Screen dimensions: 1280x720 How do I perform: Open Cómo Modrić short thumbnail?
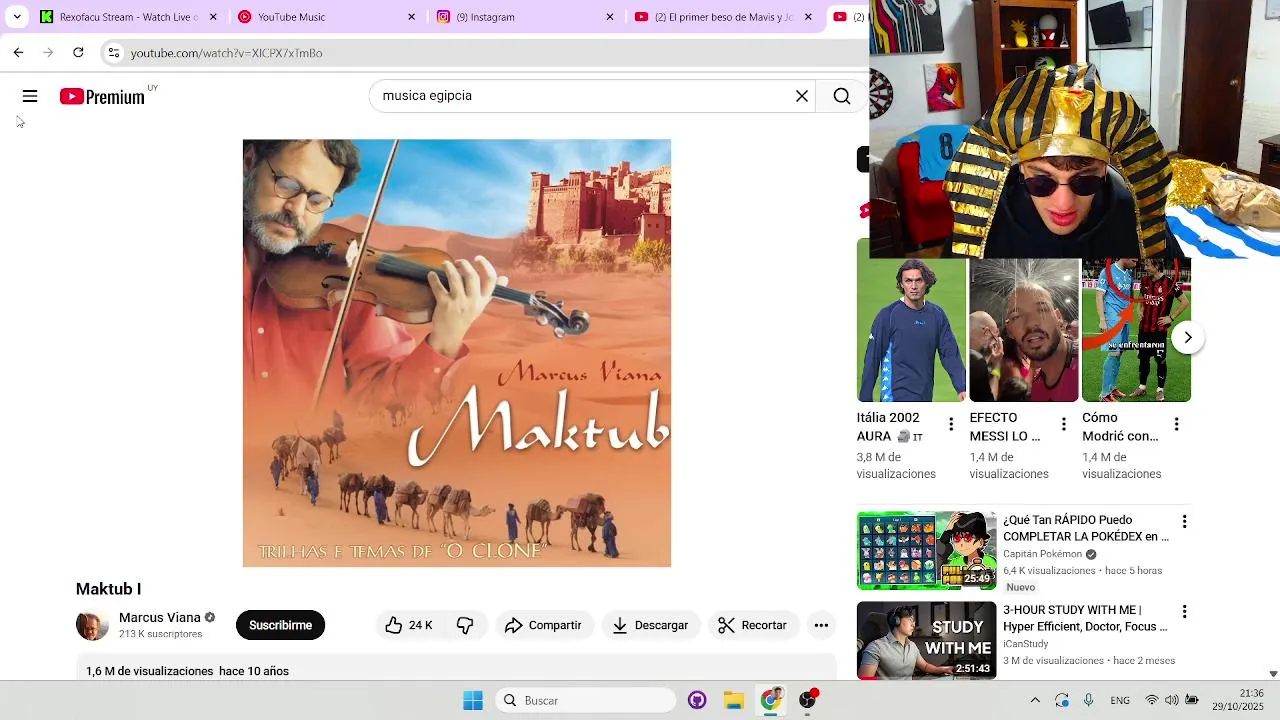(x=1136, y=330)
